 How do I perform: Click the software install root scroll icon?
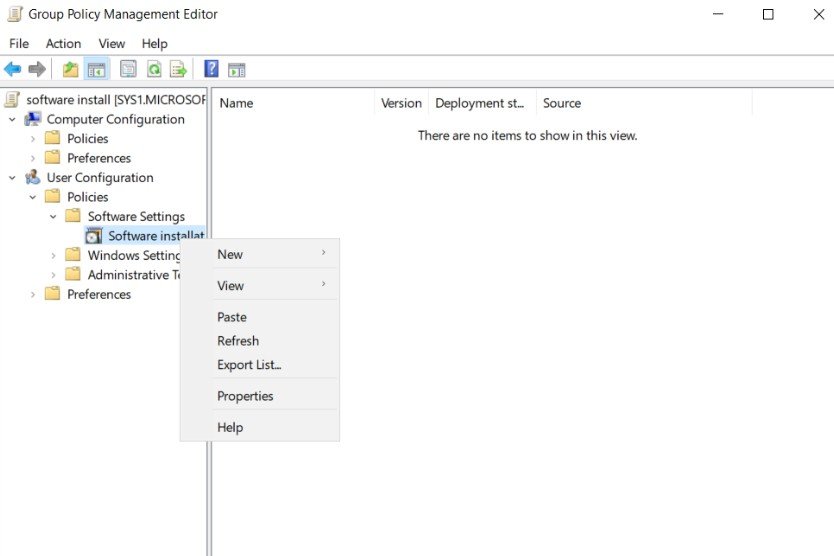pos(12,99)
